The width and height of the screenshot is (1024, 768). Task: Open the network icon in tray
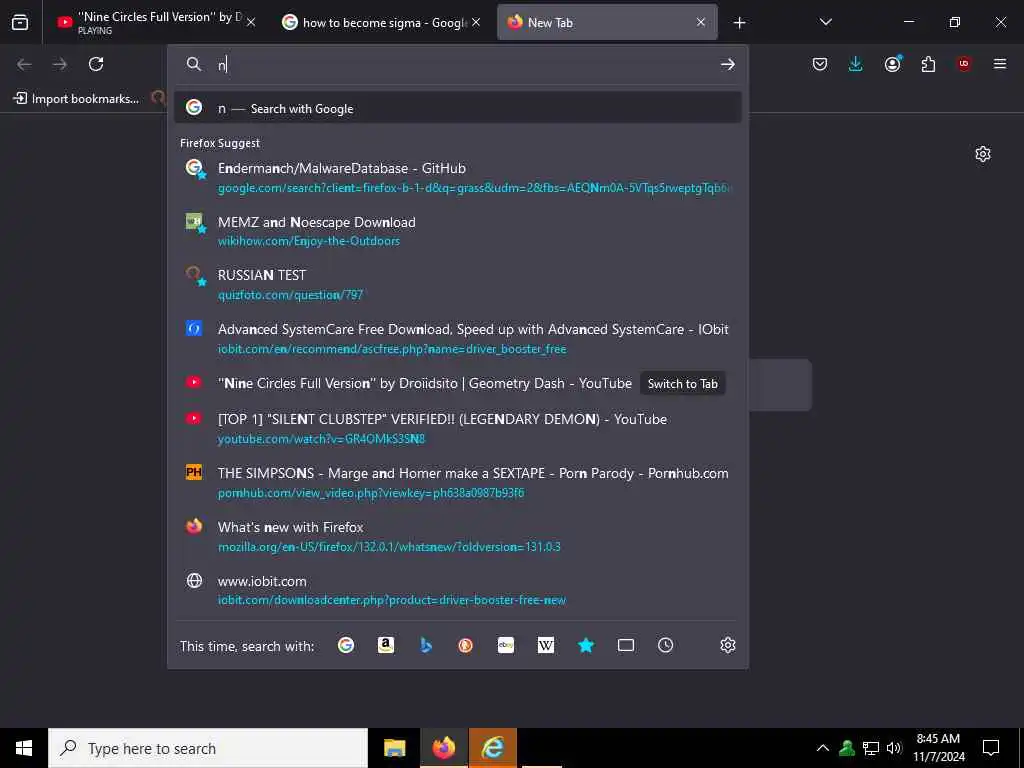pyautogui.click(x=871, y=748)
